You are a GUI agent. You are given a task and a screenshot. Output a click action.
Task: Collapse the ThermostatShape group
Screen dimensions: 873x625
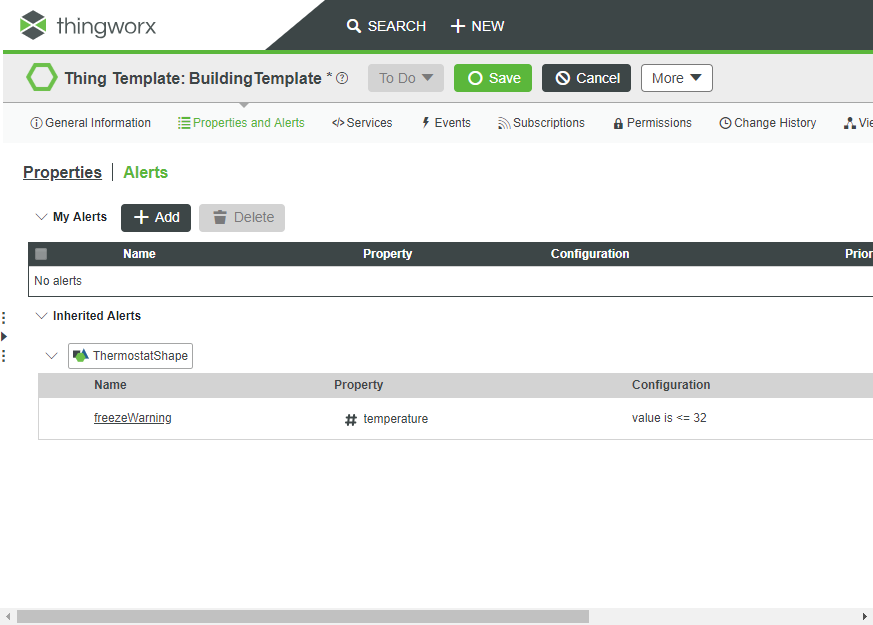tap(51, 356)
